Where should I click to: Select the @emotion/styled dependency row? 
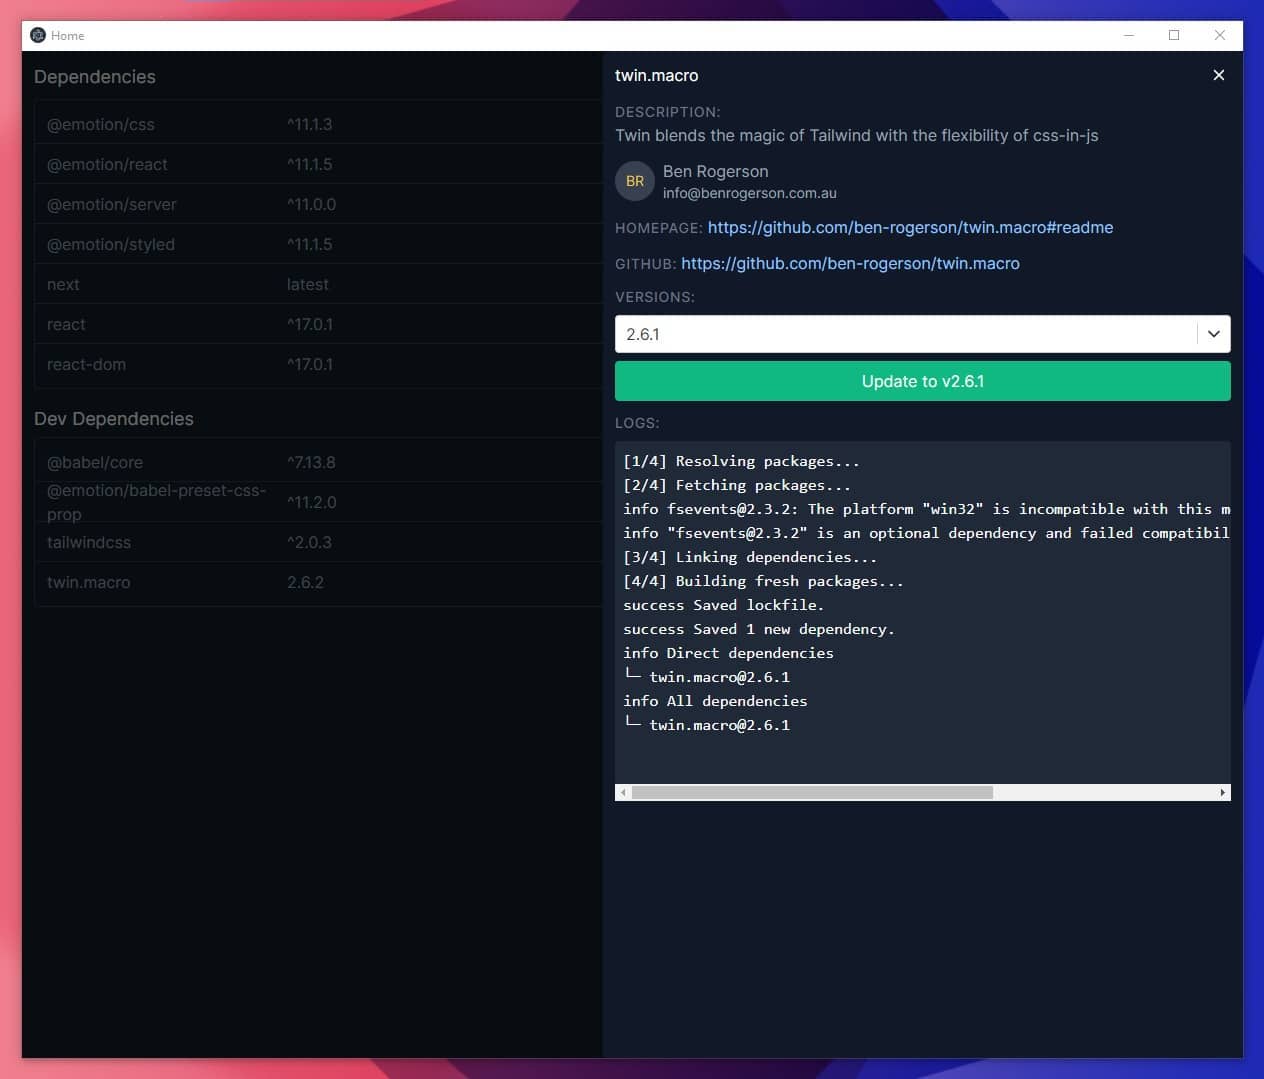(318, 244)
